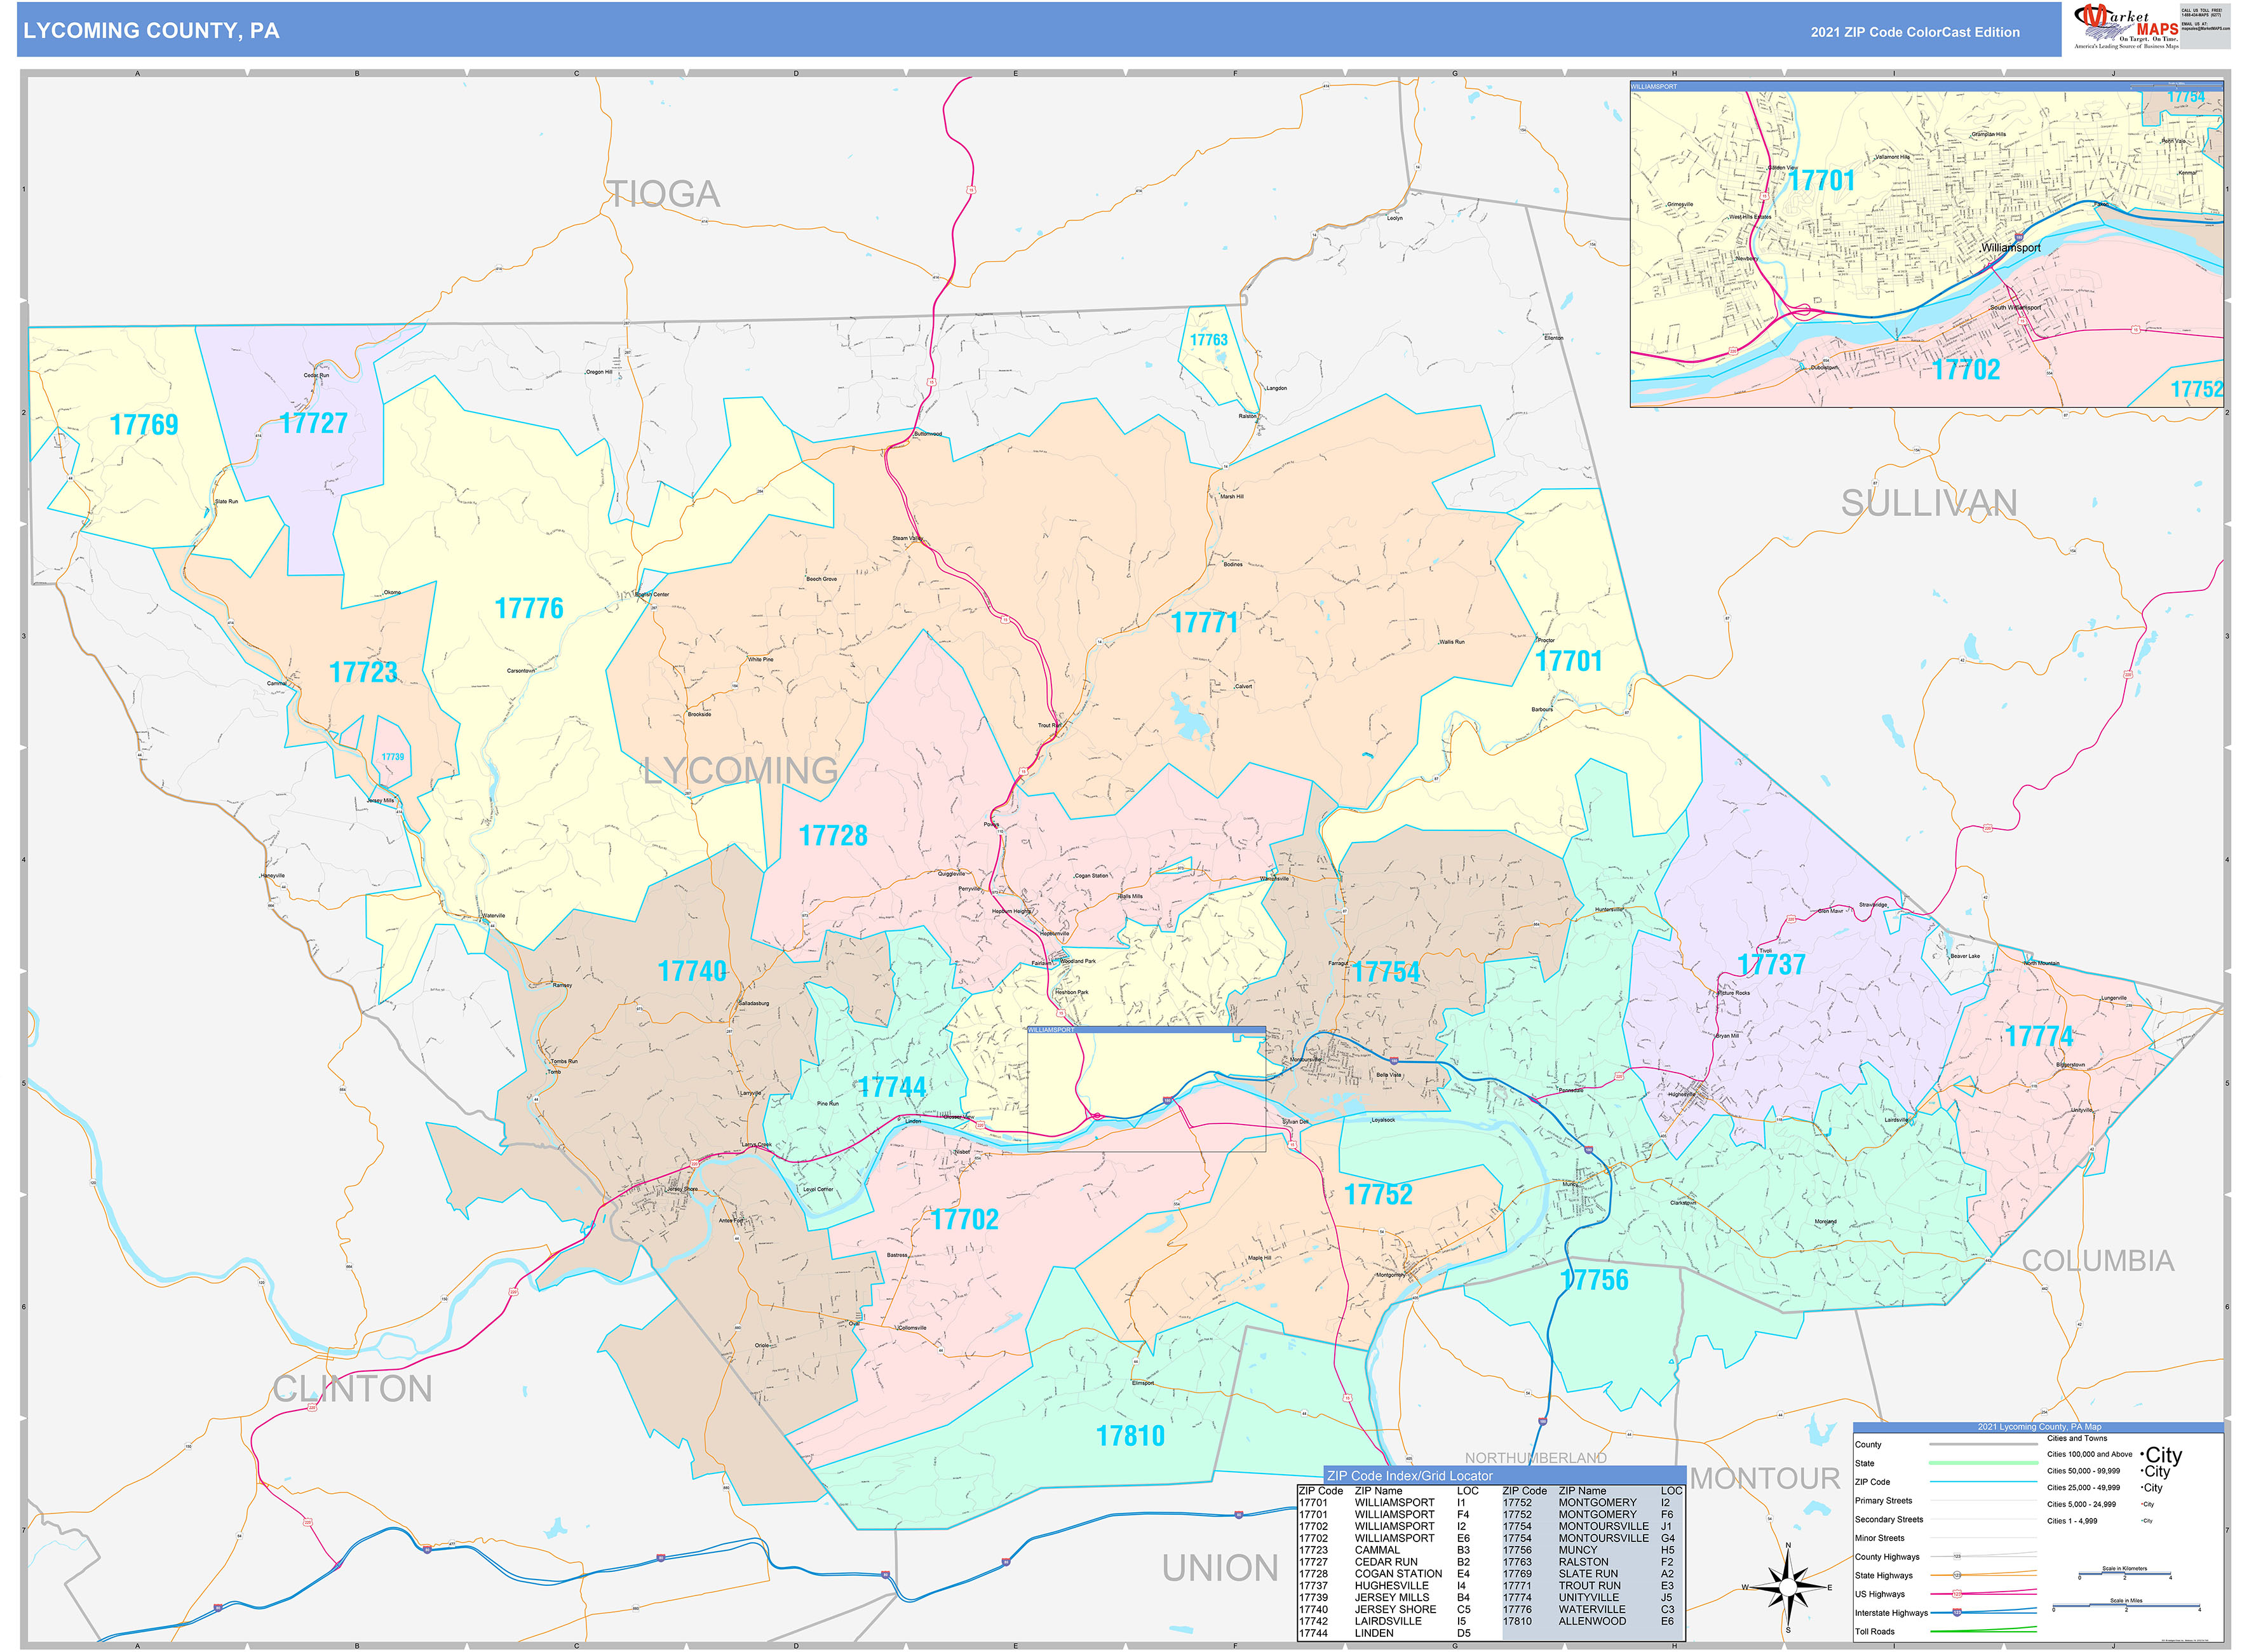Click 17702 label inside the Williamsport inset
This screenshot has height=1652, width=2242.
point(1966,370)
